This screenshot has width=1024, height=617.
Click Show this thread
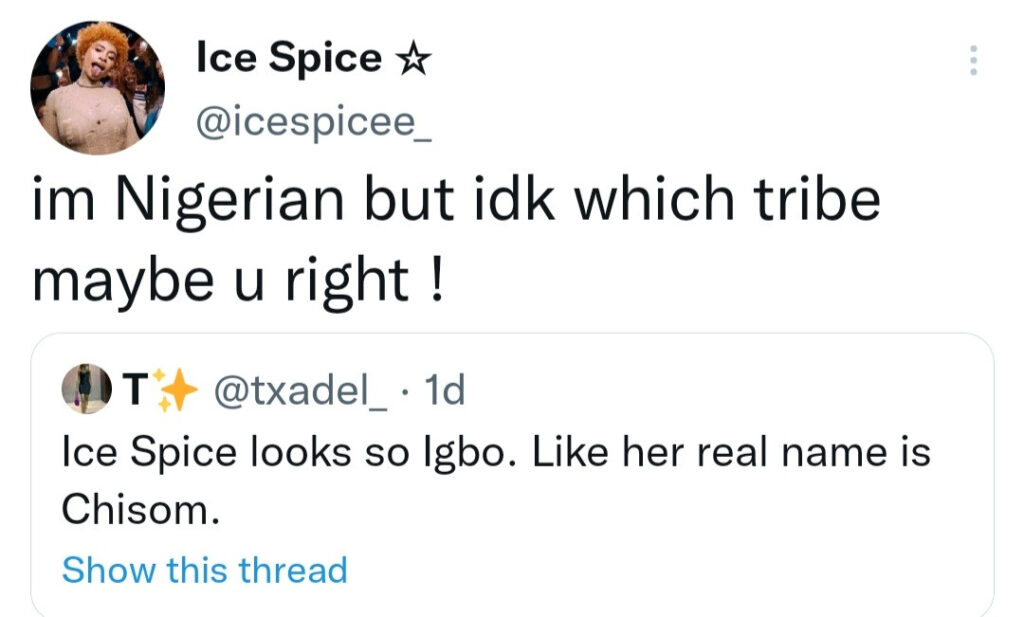tap(204, 569)
